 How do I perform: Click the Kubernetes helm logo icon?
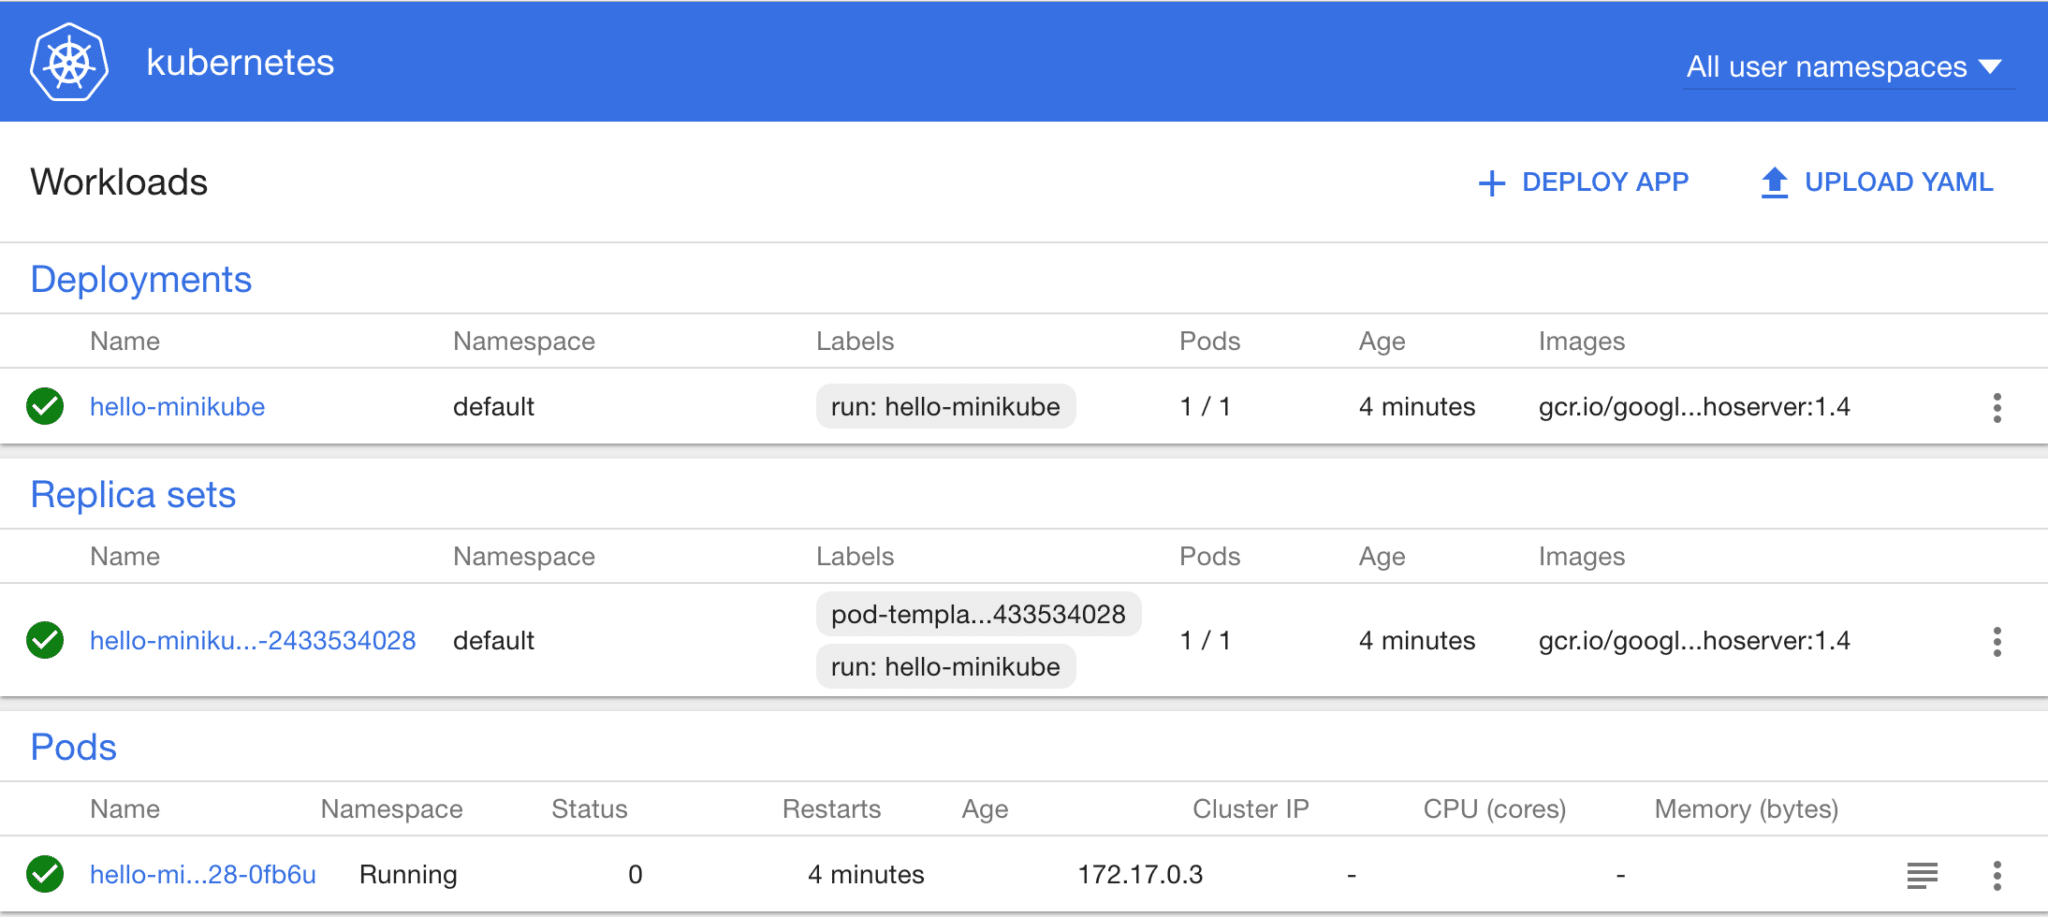pyautogui.click(x=69, y=62)
